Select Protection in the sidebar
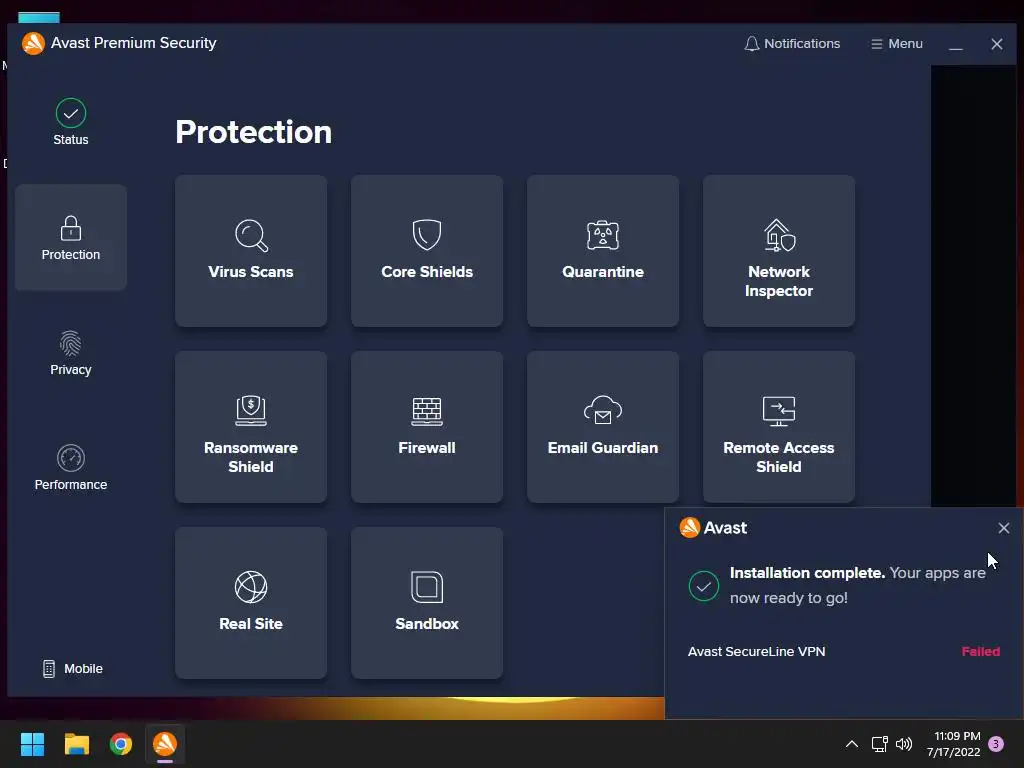1024x768 pixels. pos(71,238)
